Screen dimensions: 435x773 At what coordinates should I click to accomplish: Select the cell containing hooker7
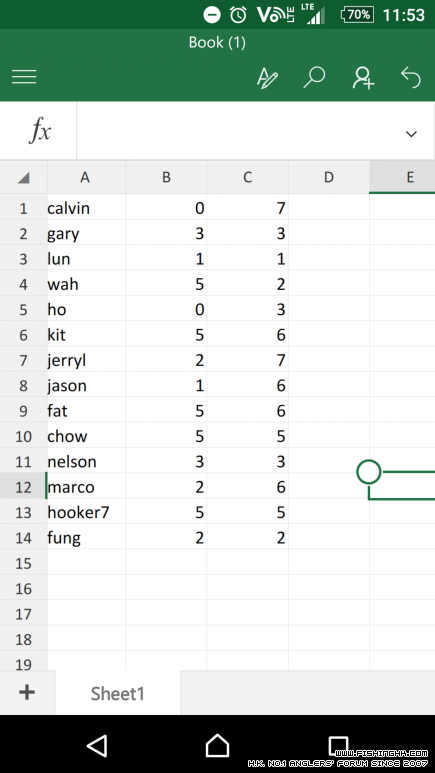click(x=86, y=513)
